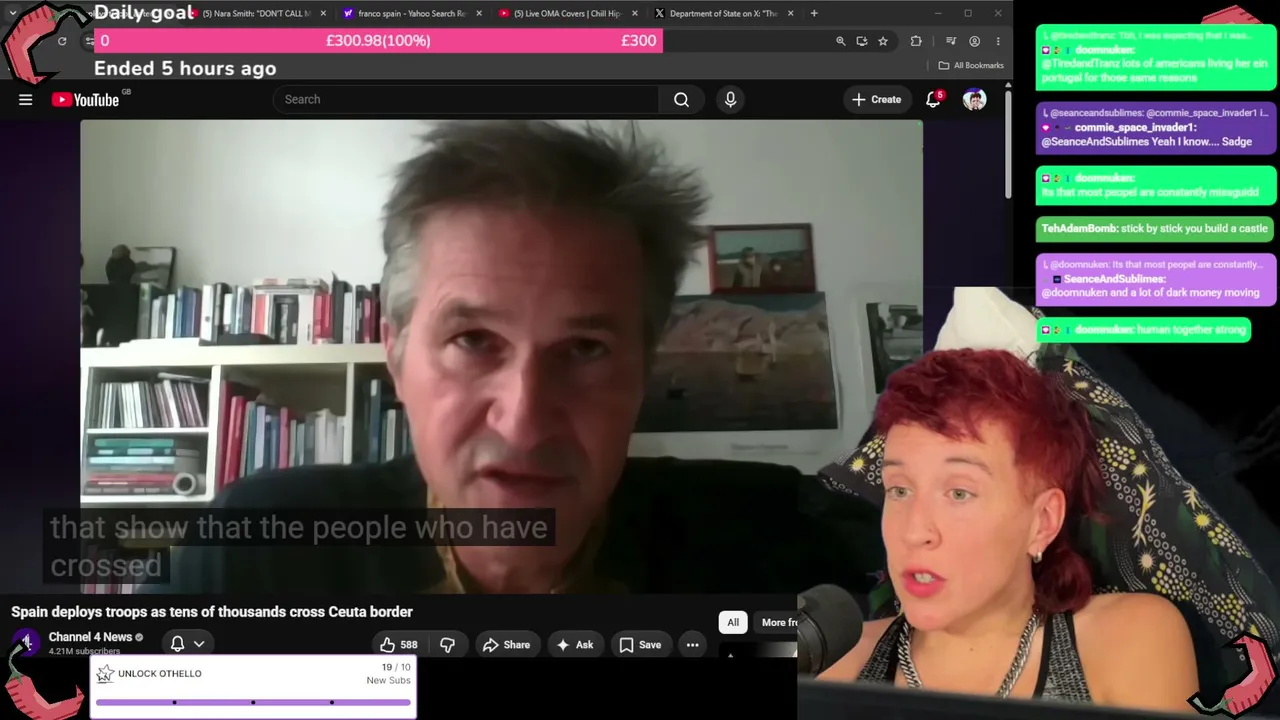Open the media controls icon in toolbar
The image size is (1280, 720).
pos(951,41)
